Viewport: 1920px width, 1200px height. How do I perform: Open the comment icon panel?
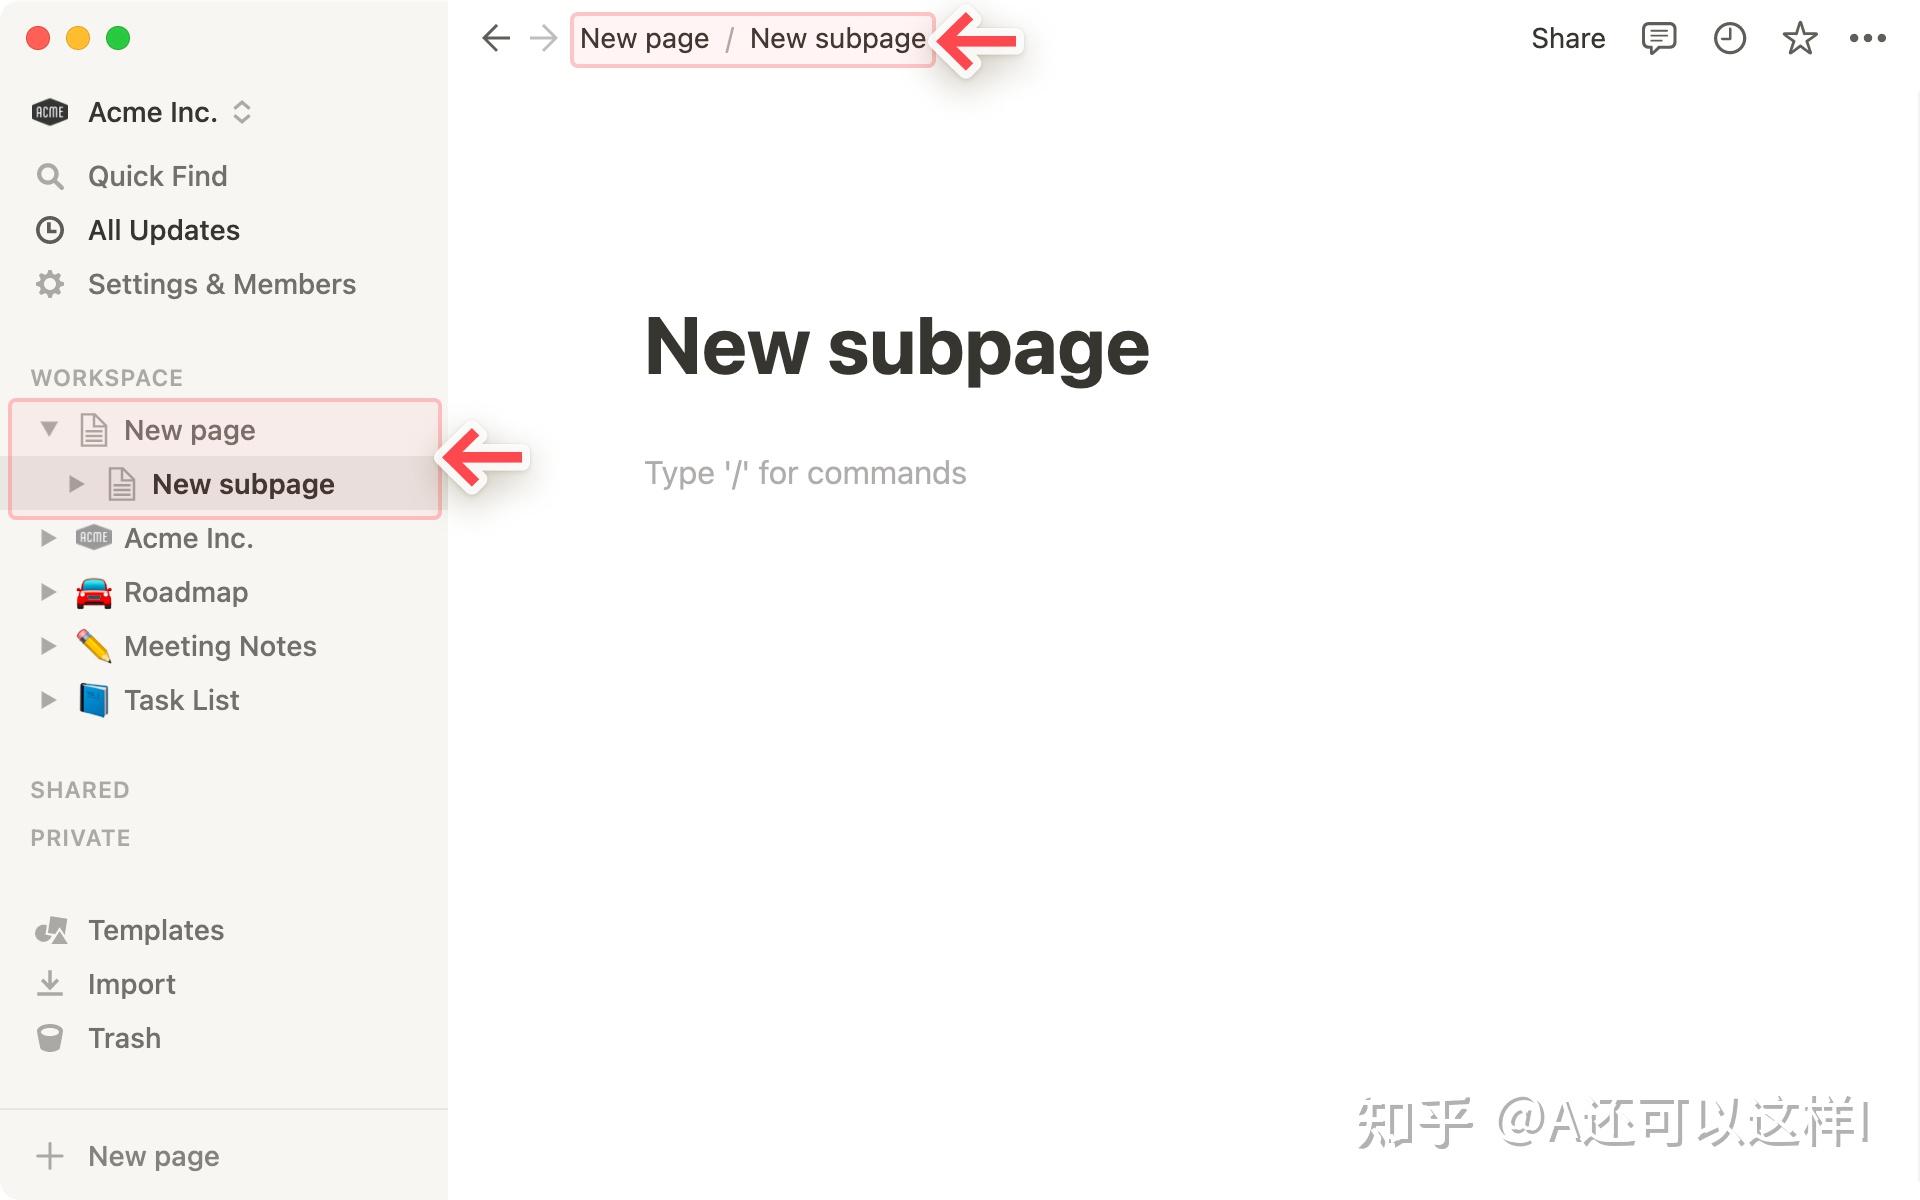click(1657, 37)
